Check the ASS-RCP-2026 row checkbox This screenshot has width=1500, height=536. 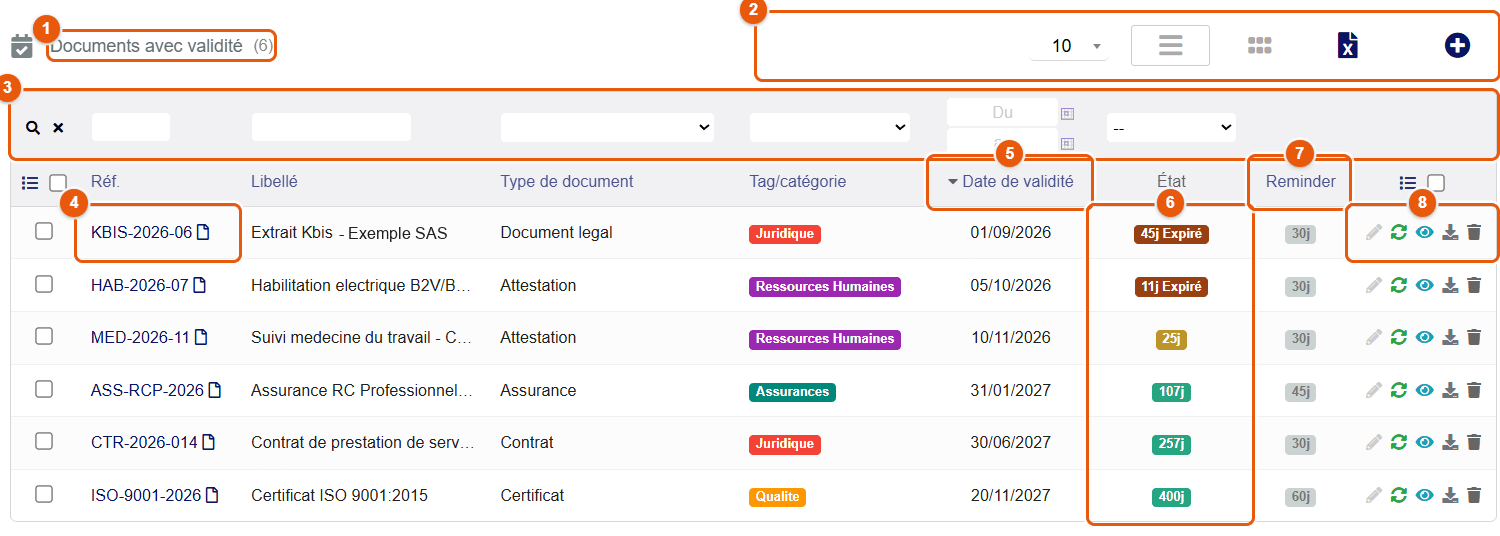click(x=44, y=389)
